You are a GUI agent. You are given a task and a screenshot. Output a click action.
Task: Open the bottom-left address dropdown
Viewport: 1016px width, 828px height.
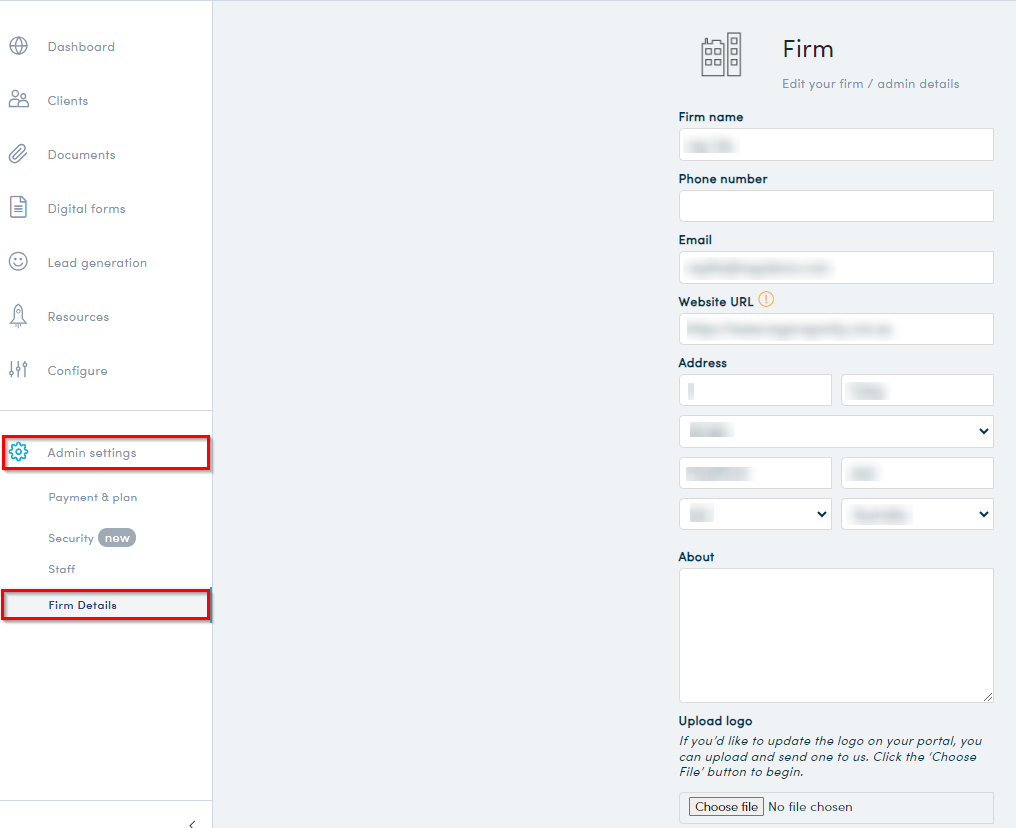pyautogui.click(x=755, y=514)
